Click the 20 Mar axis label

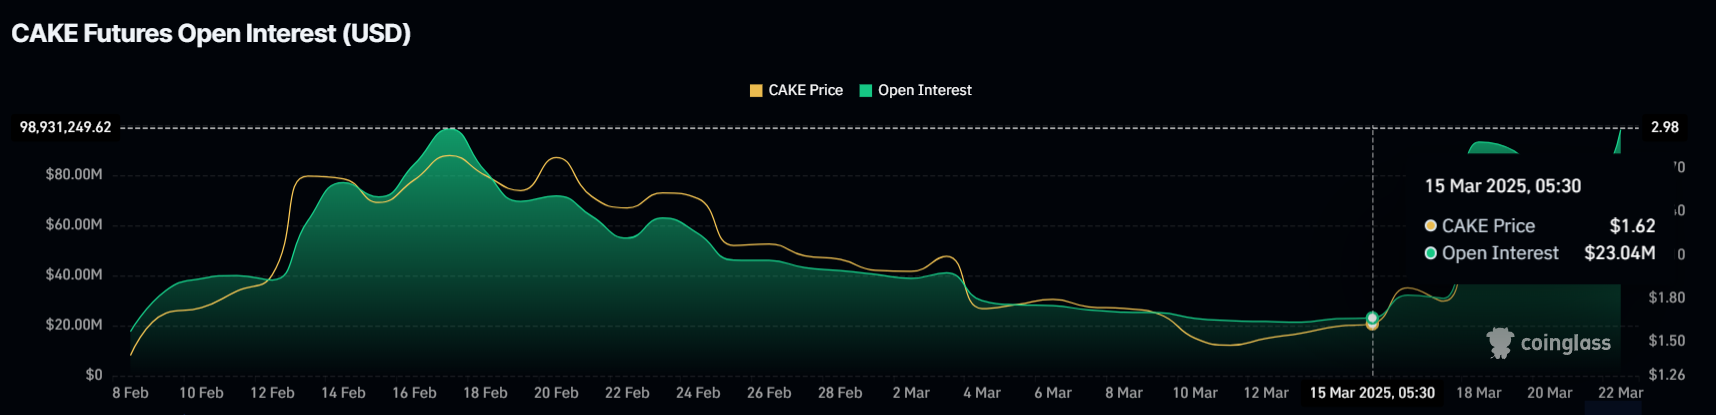pyautogui.click(x=1549, y=393)
